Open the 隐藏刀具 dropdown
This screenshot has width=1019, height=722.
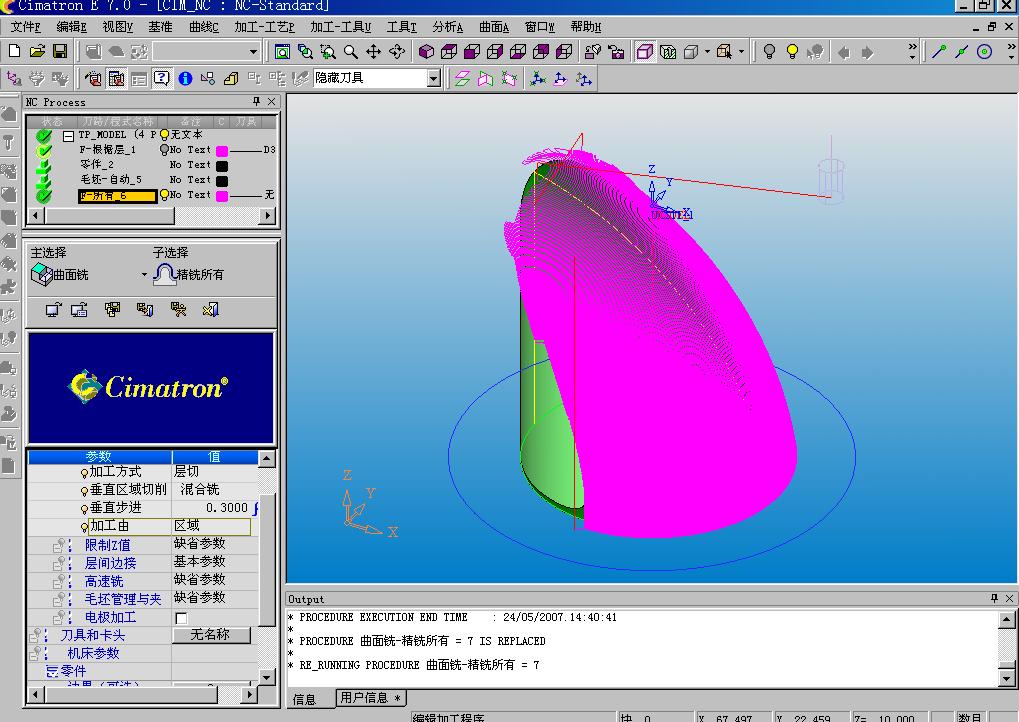(433, 79)
